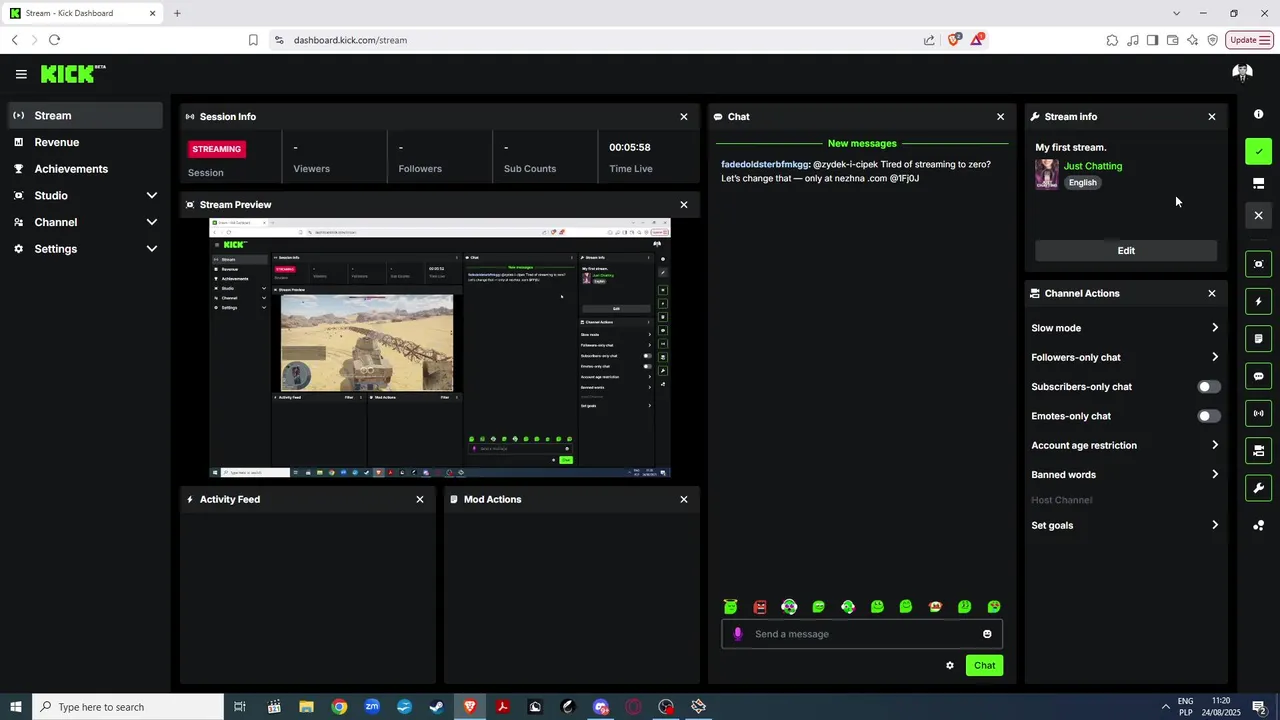Click the info icon in right sidebar
This screenshot has height=720, width=1280.
point(1259,115)
